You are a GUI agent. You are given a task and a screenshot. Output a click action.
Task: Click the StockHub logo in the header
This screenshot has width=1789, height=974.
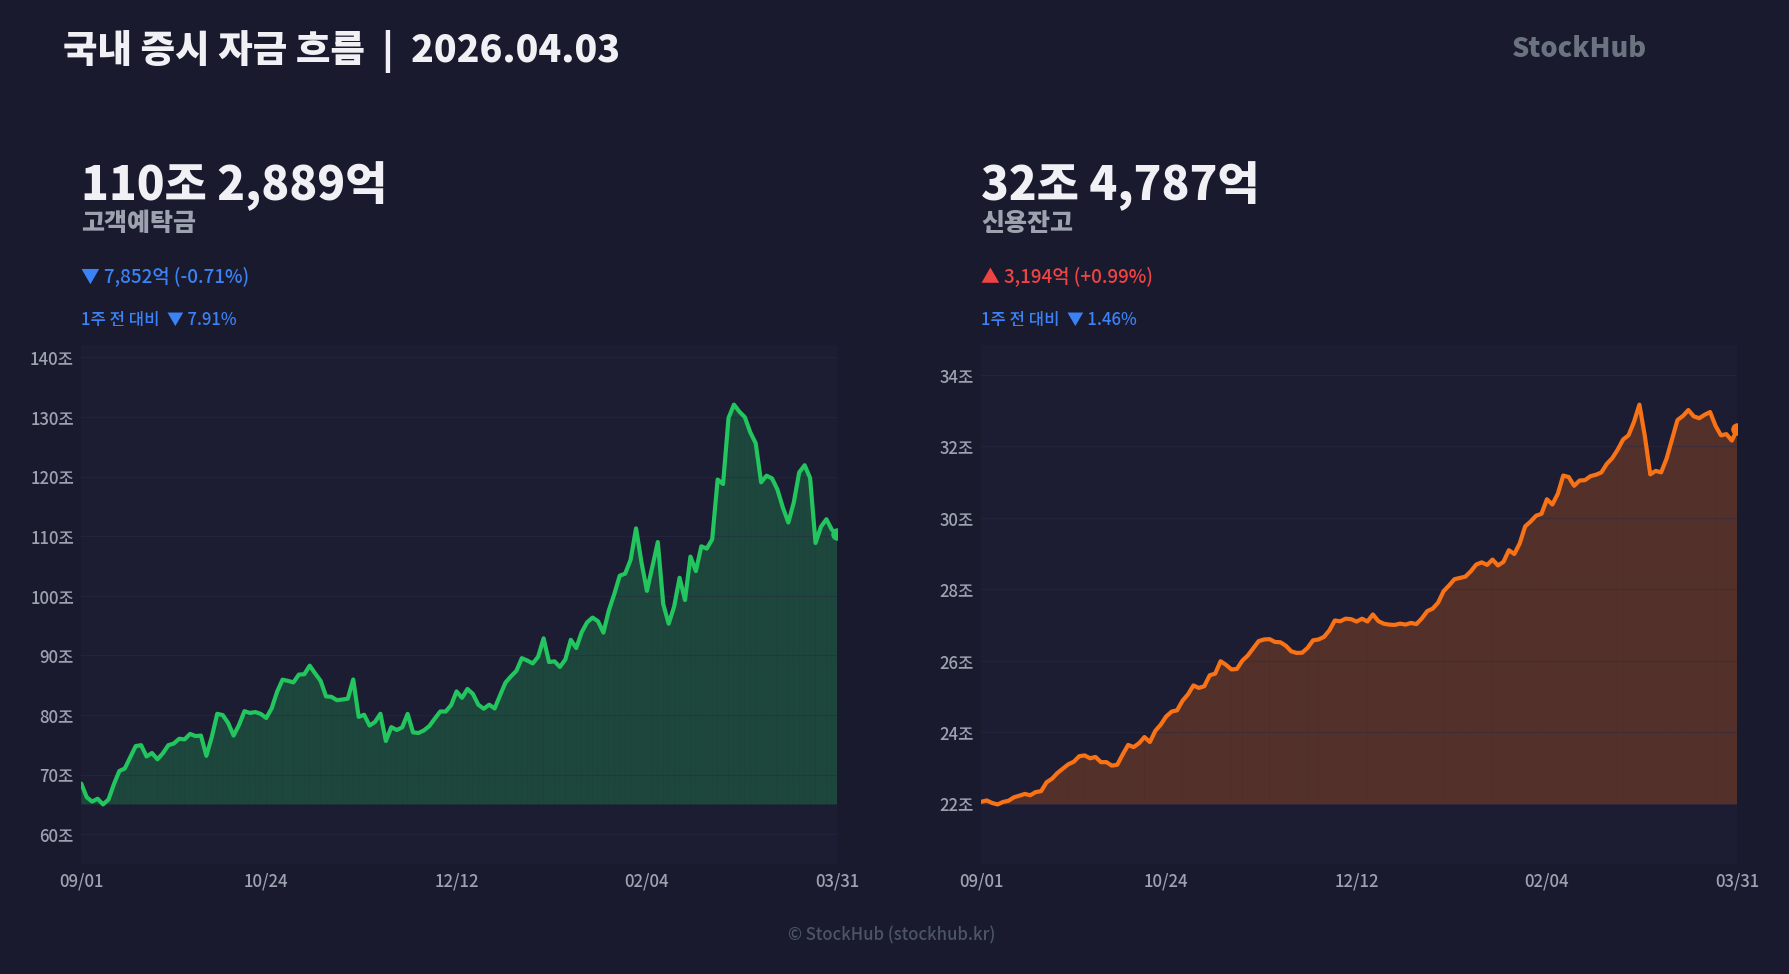pos(1578,47)
